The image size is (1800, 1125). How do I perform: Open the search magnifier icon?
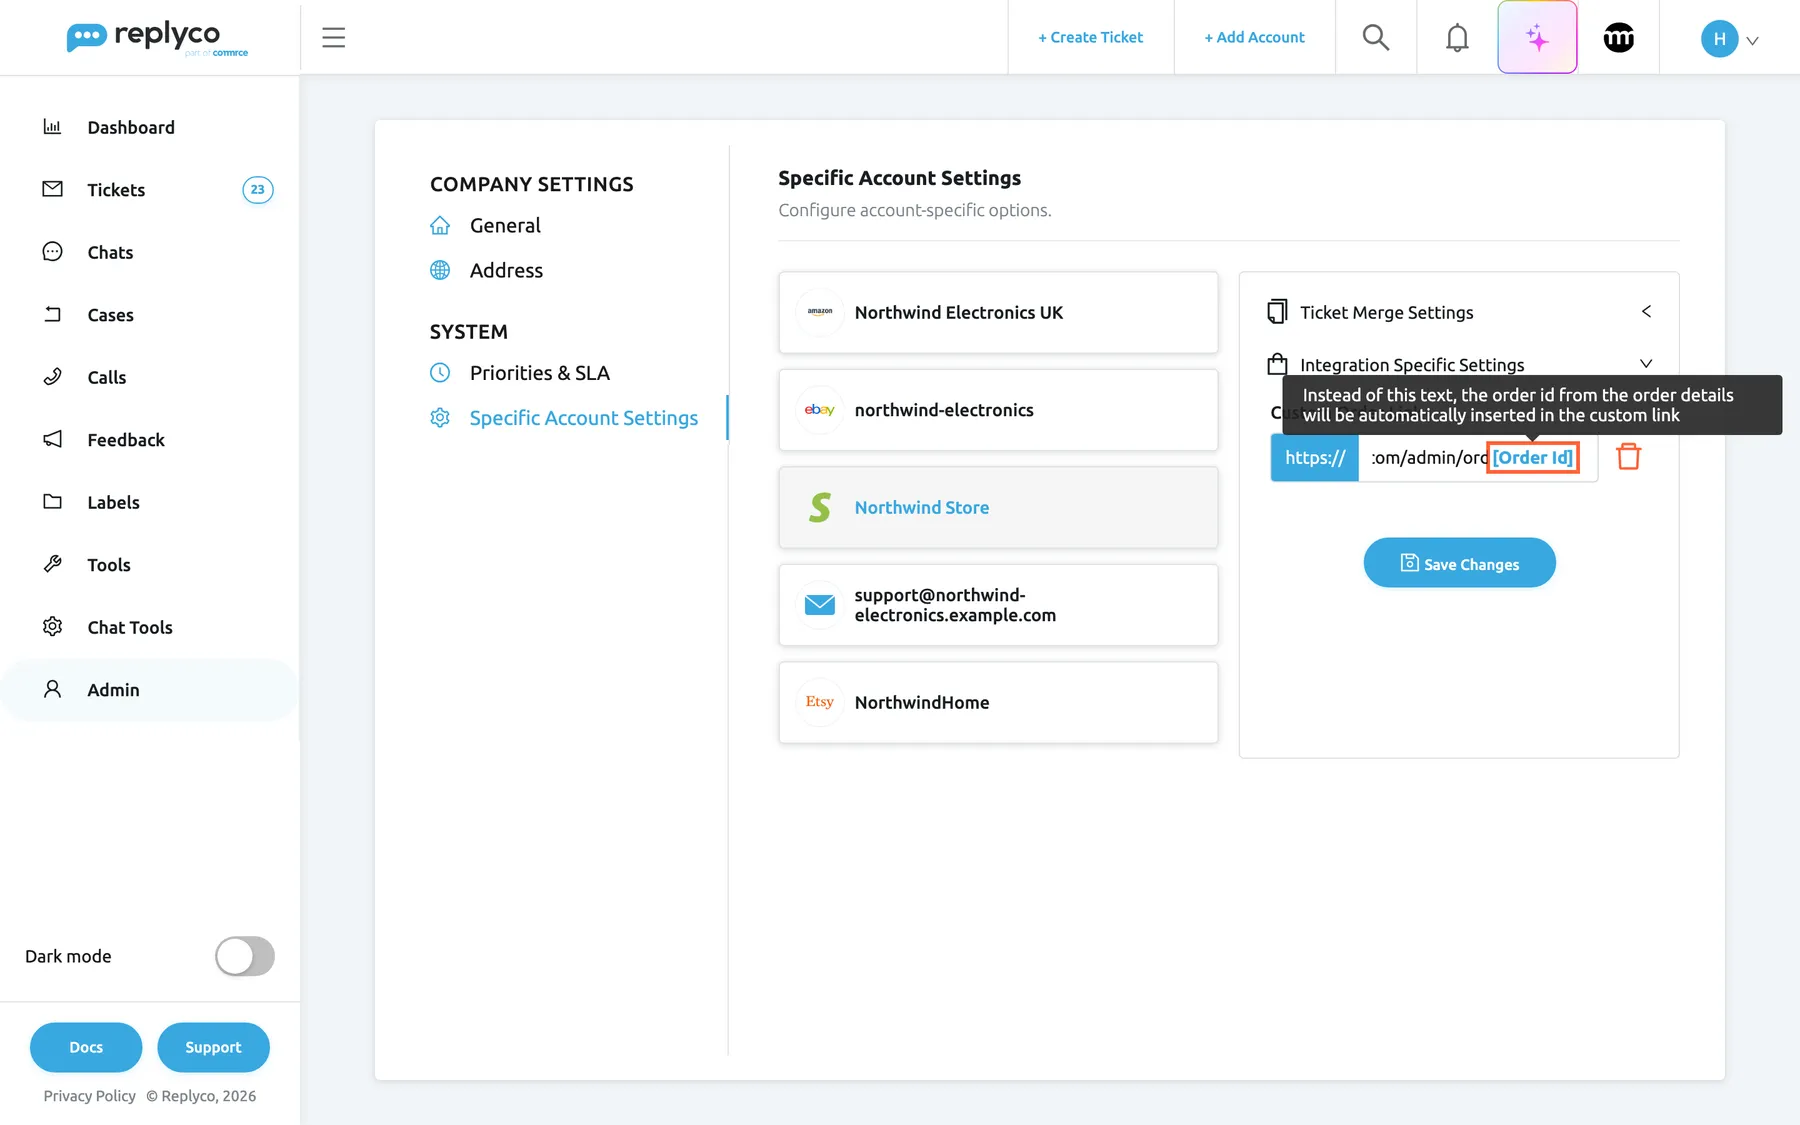point(1376,37)
